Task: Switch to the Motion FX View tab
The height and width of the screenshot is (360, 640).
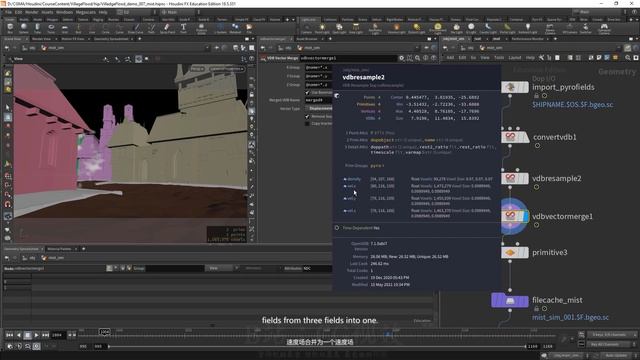Action: pos(73,39)
